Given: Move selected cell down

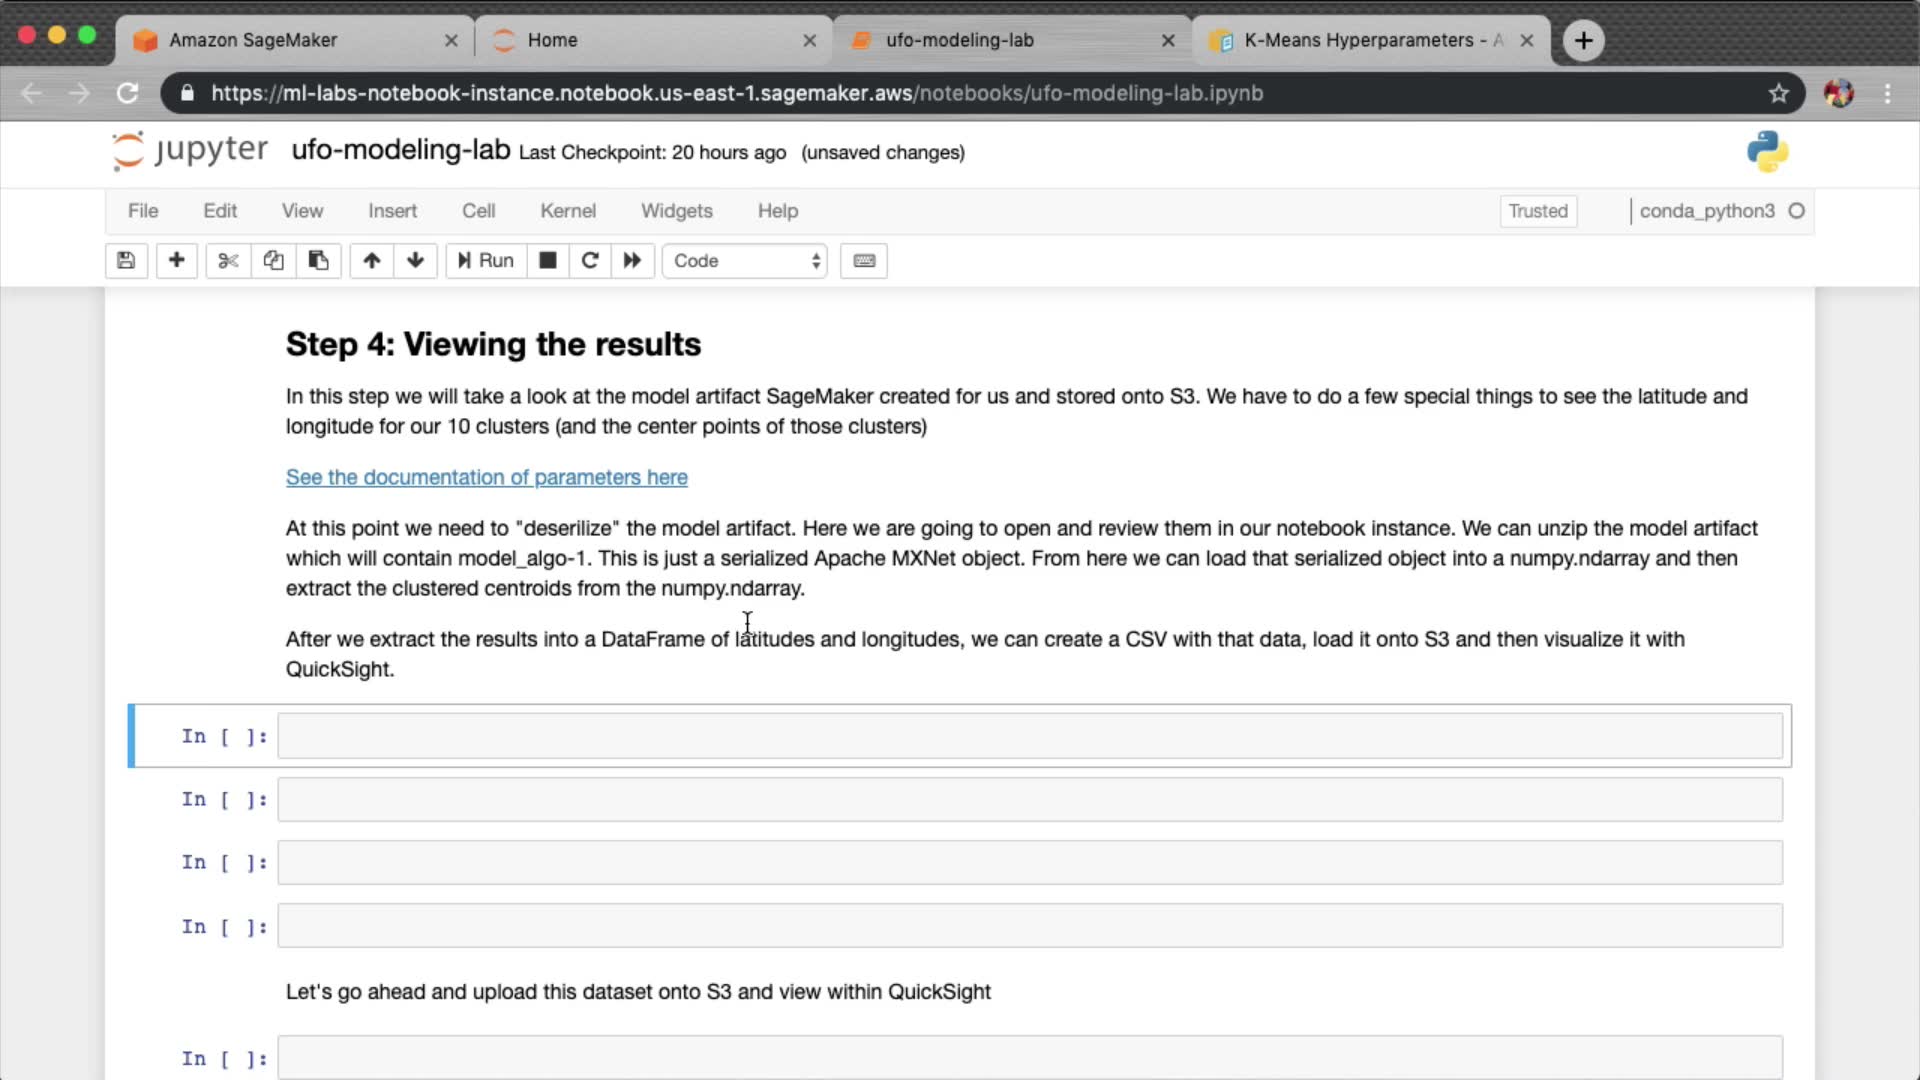Looking at the screenshot, I should (x=415, y=261).
